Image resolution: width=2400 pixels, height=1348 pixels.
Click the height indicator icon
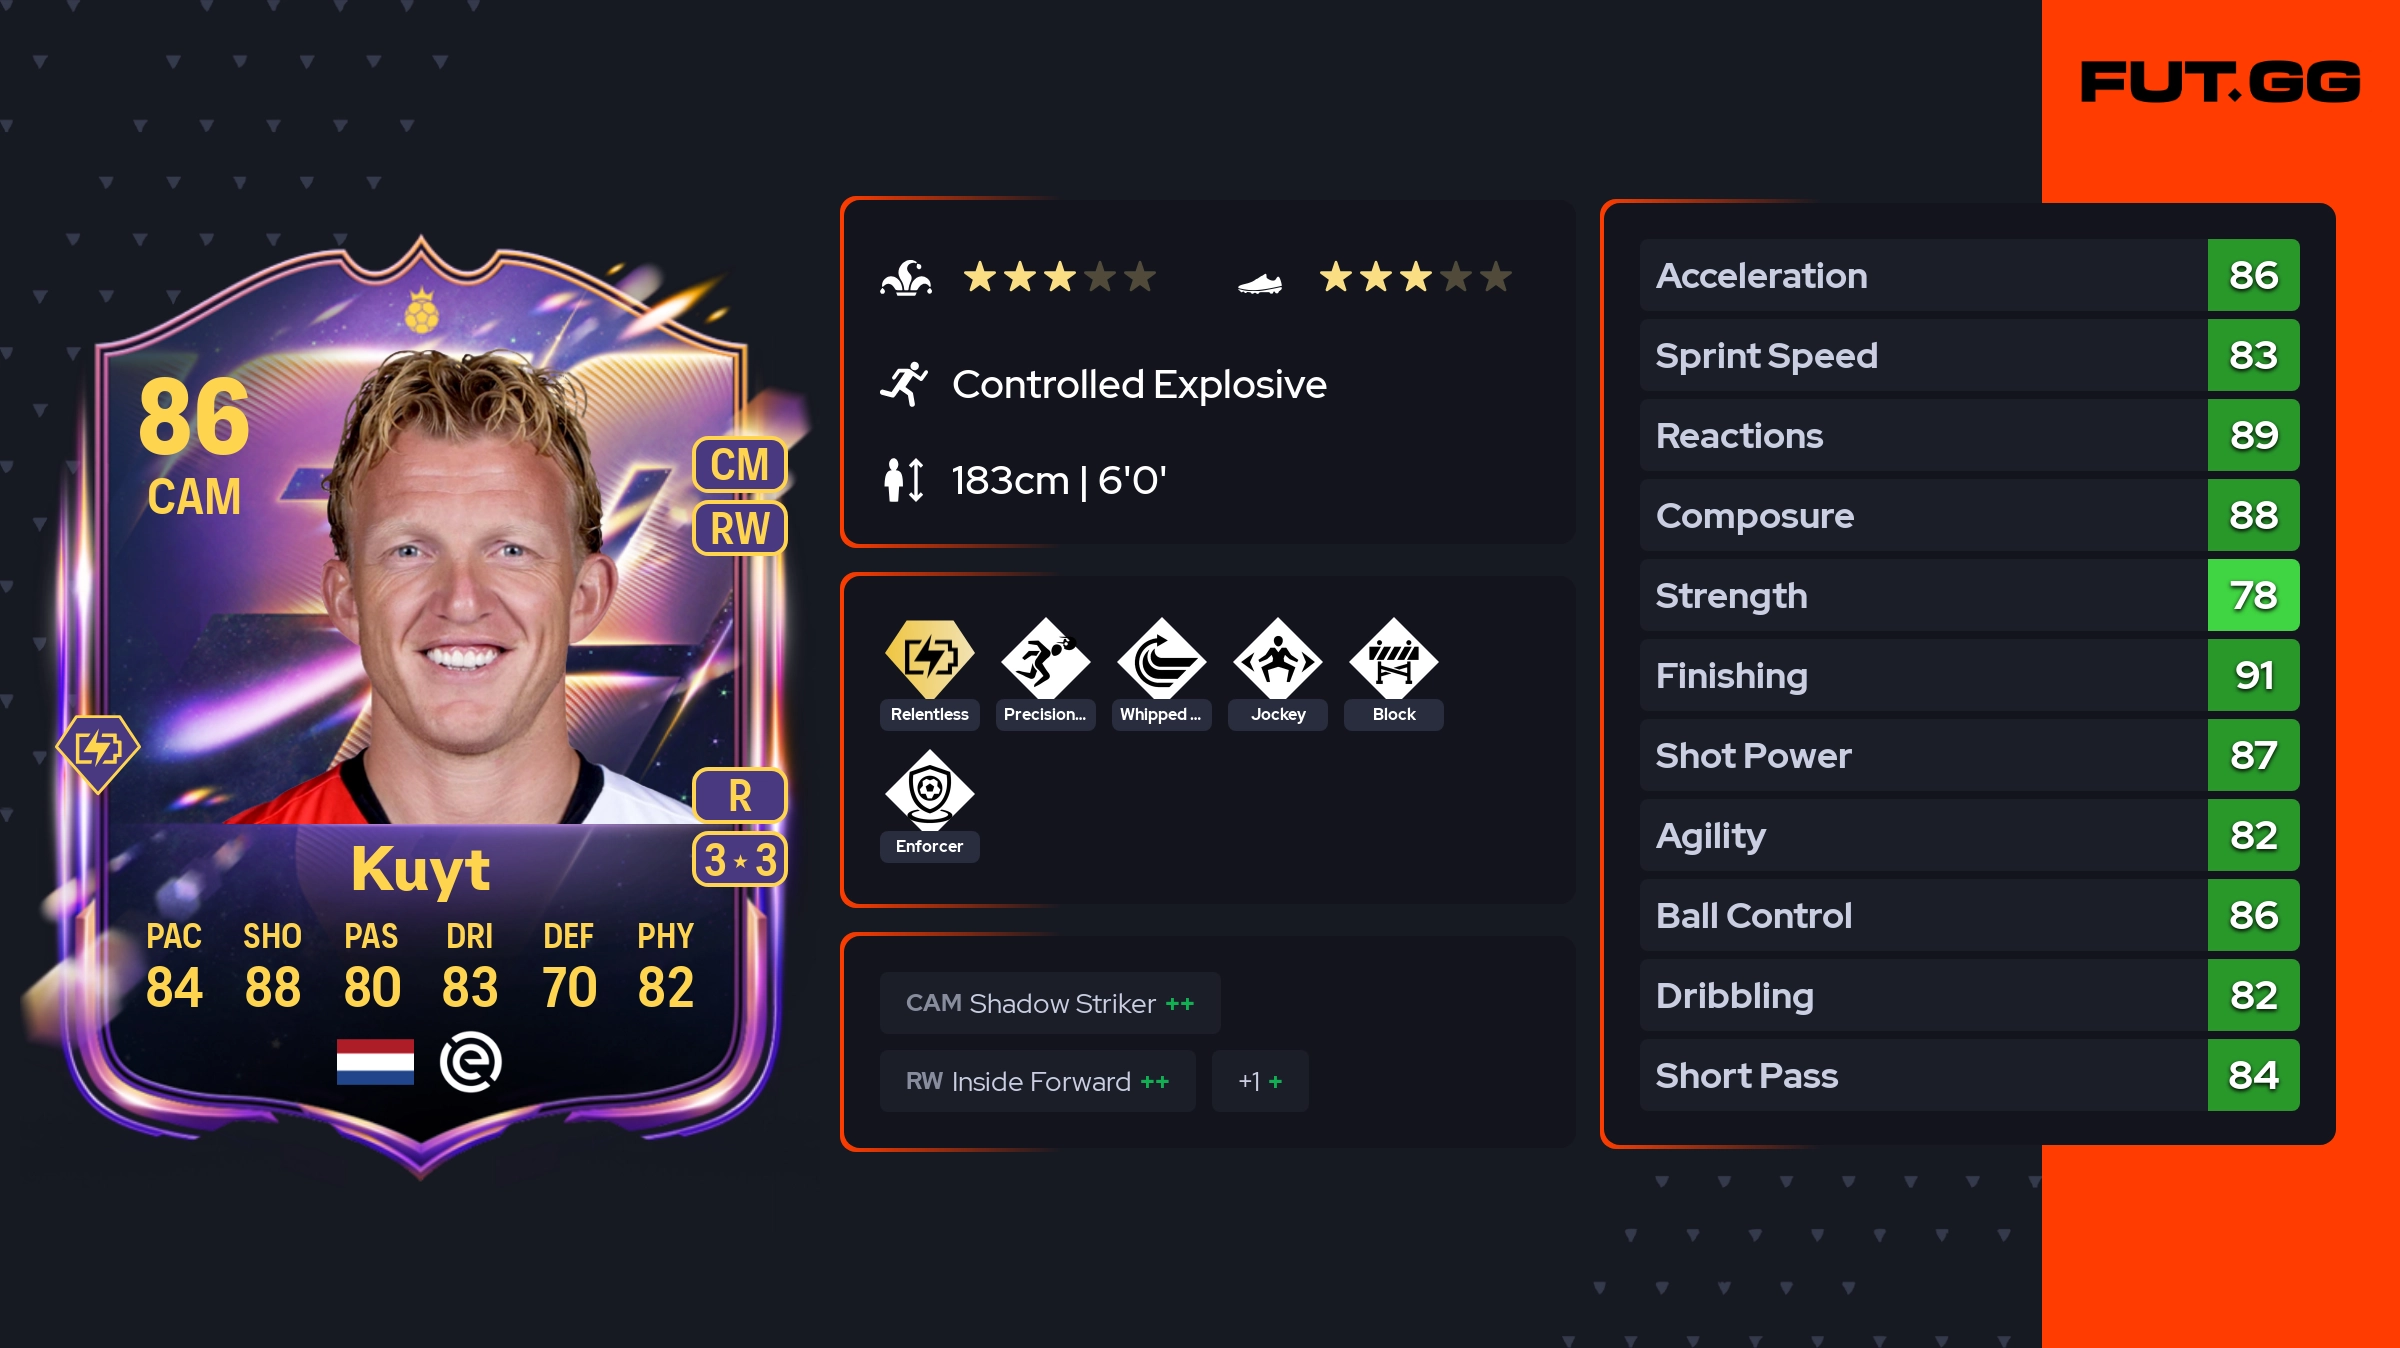pyautogui.click(x=904, y=480)
